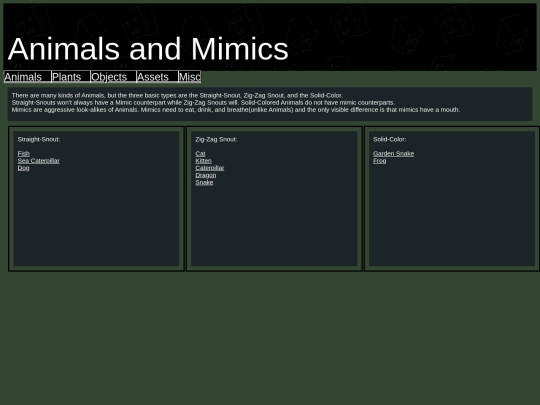Click the Animals and Mimics page title
The image size is (540, 405).
coord(148,49)
